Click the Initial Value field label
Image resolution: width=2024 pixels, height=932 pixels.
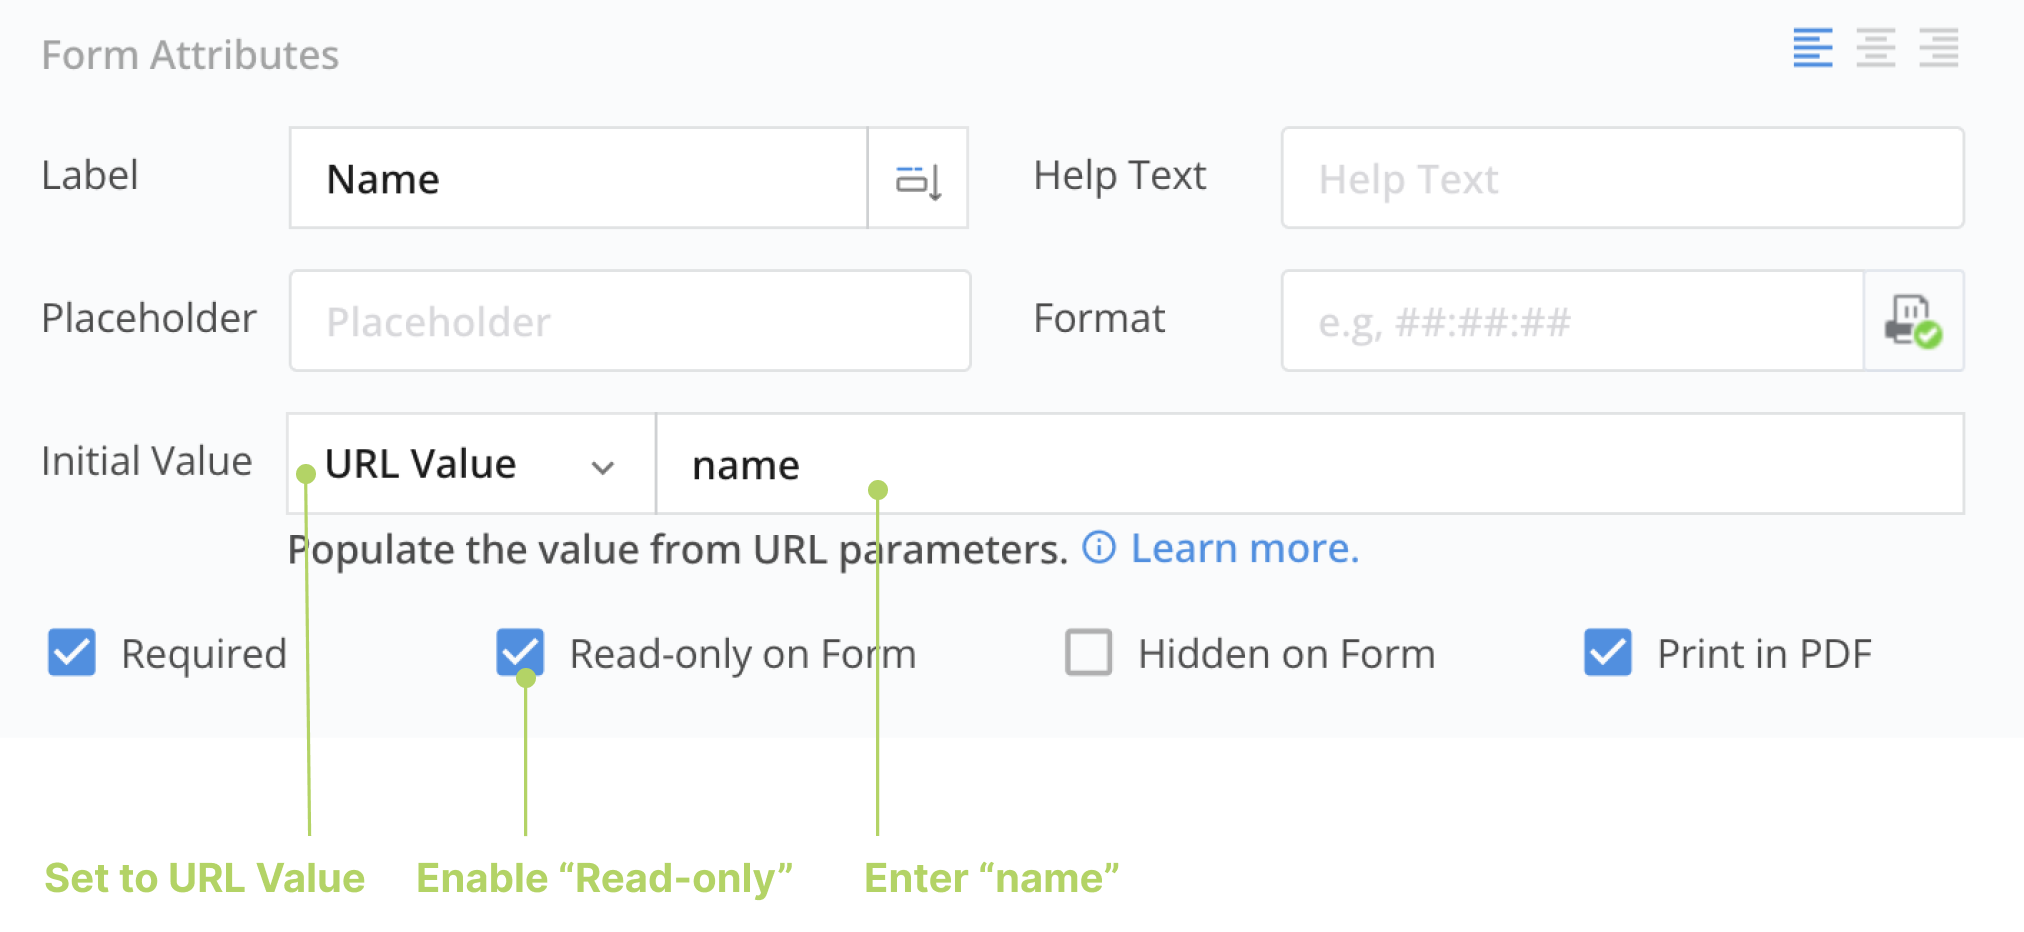coord(146,462)
